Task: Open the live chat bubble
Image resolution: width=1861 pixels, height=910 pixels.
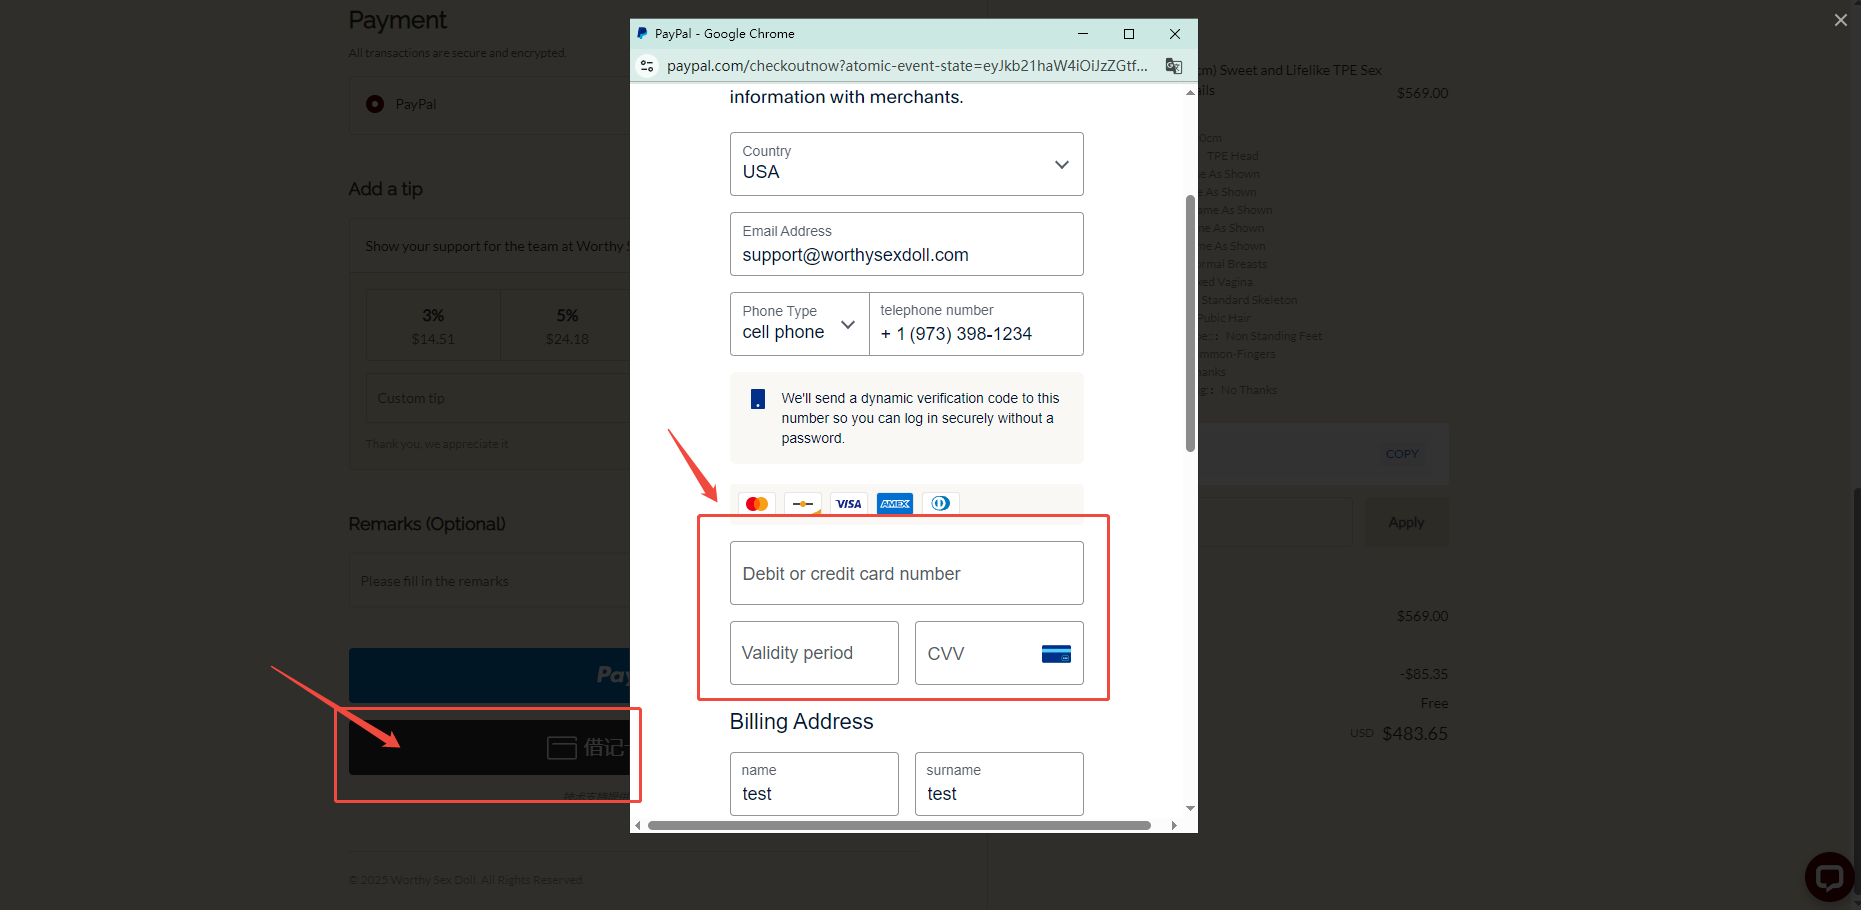Action: (x=1829, y=877)
